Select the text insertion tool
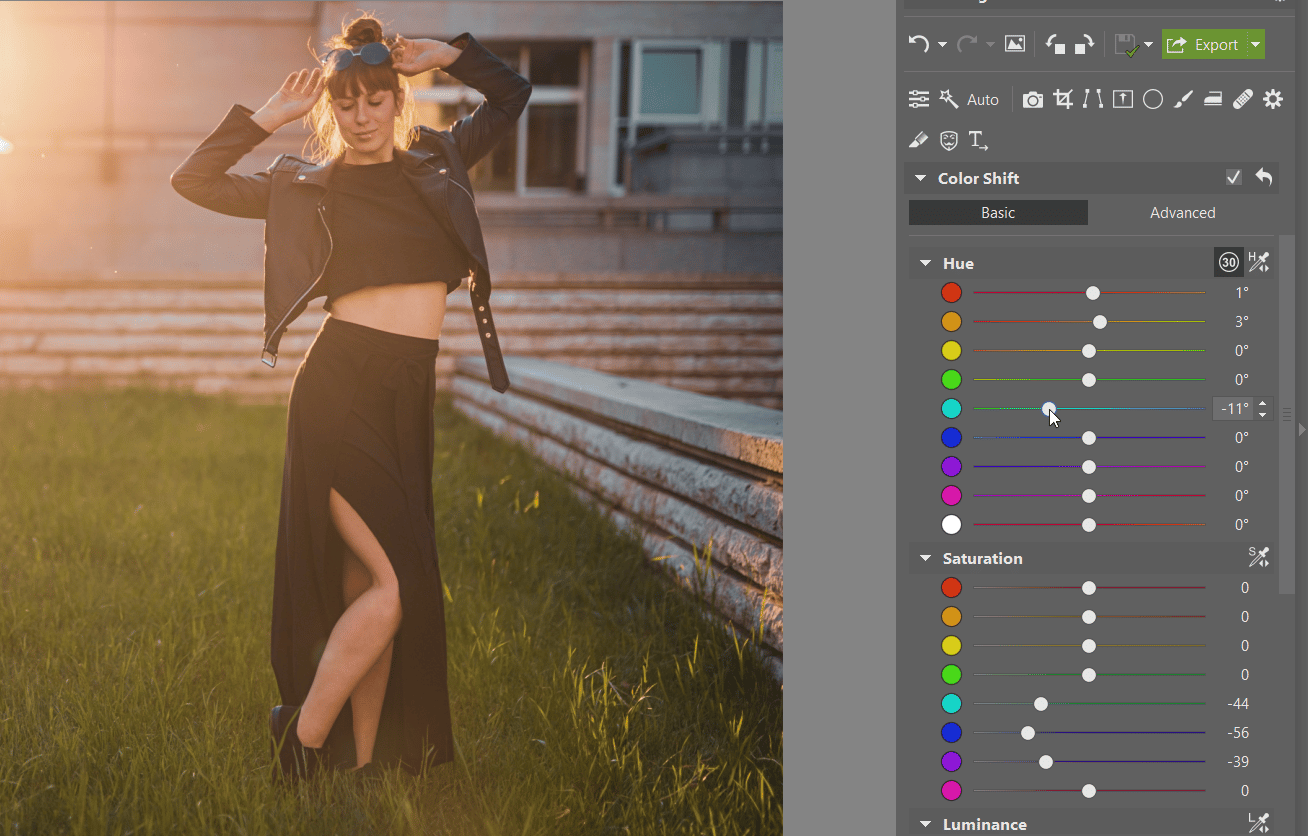 click(978, 141)
